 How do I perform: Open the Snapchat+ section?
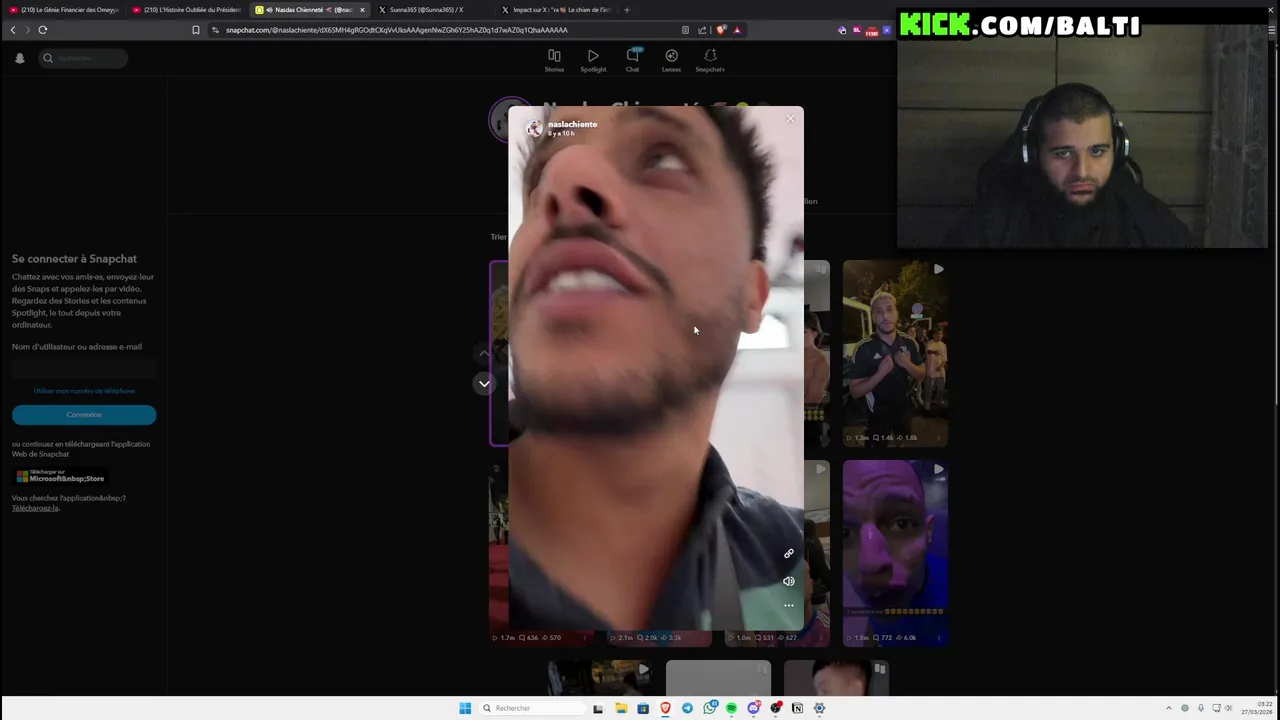pos(710,60)
